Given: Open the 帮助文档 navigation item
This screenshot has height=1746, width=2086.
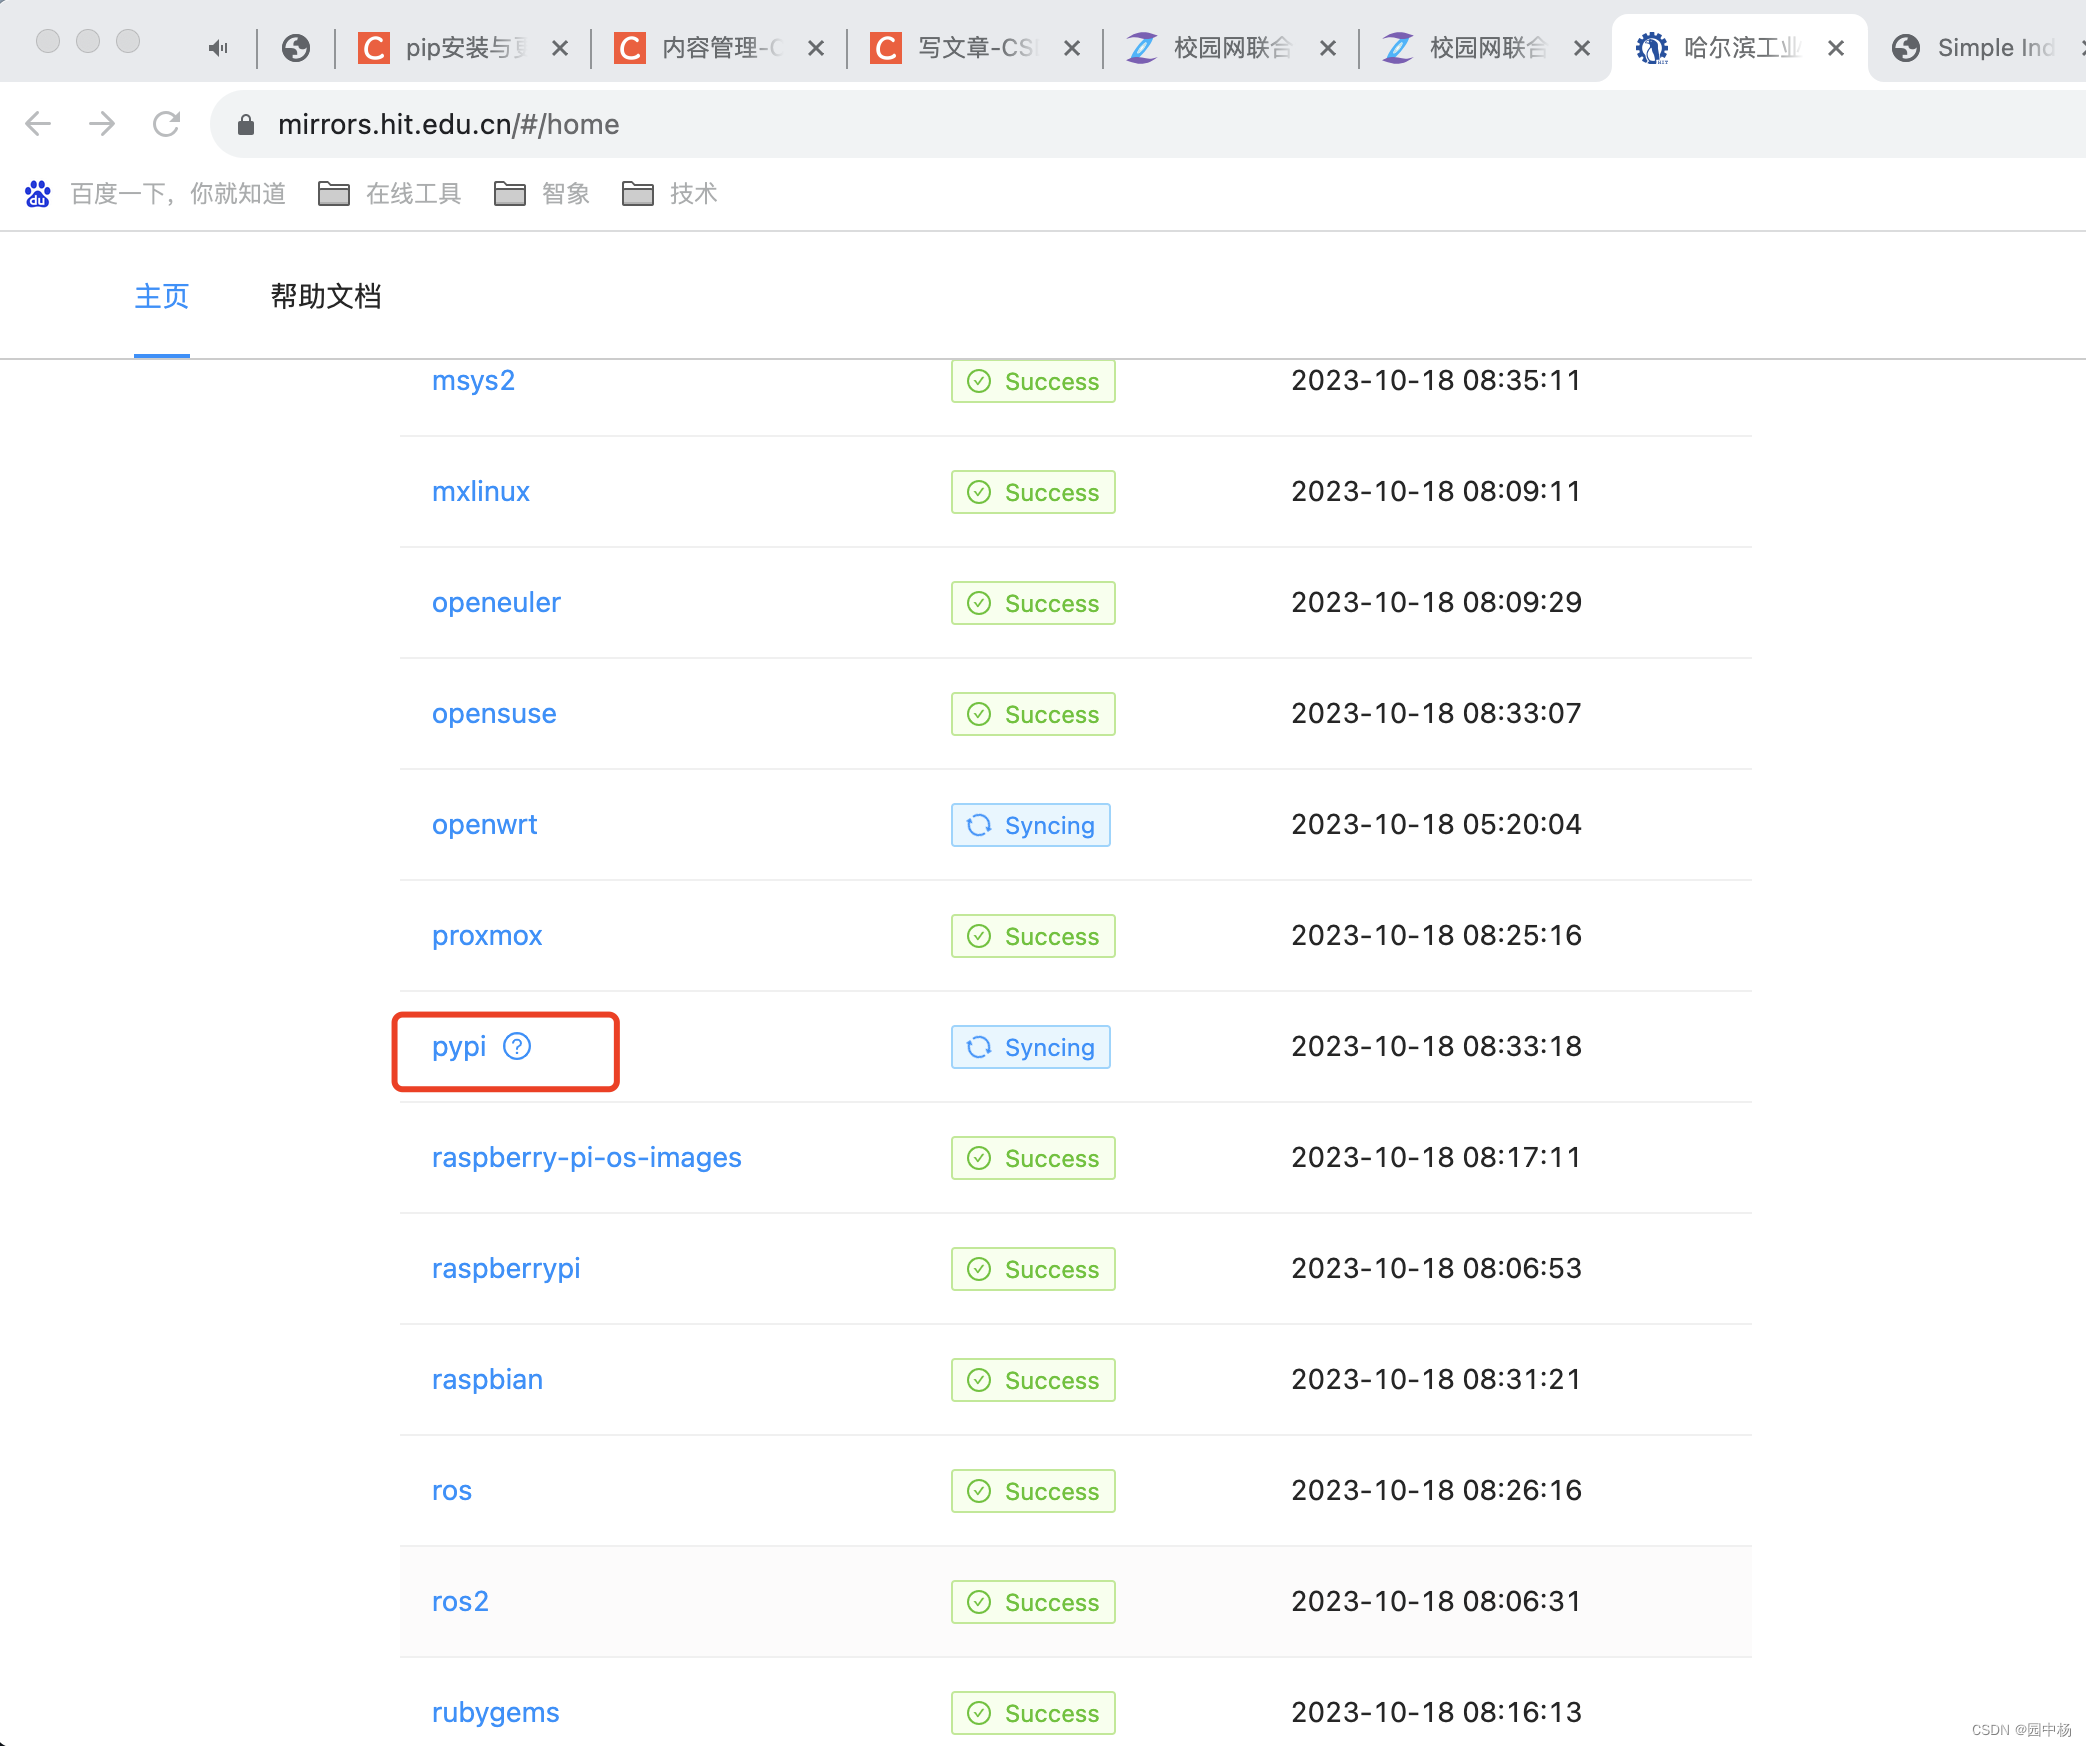Looking at the screenshot, I should point(326,297).
